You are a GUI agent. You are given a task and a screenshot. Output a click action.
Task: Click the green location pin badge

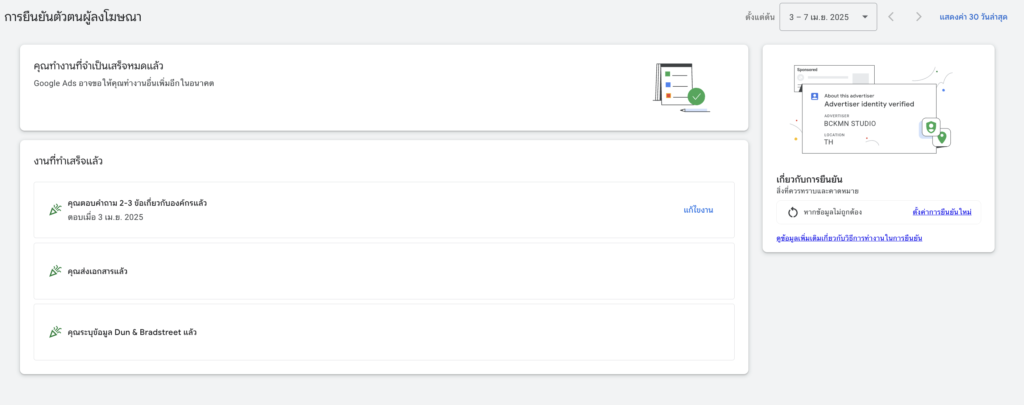coord(941,137)
